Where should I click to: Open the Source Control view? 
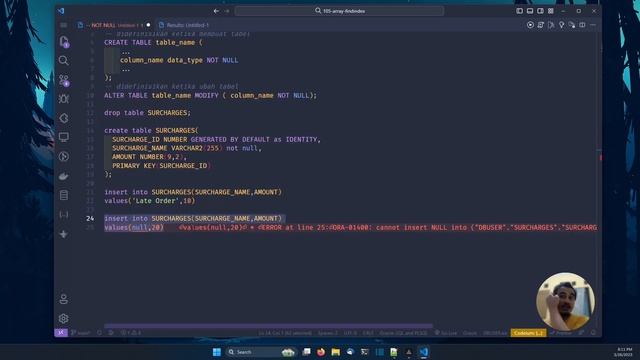[x=64, y=80]
